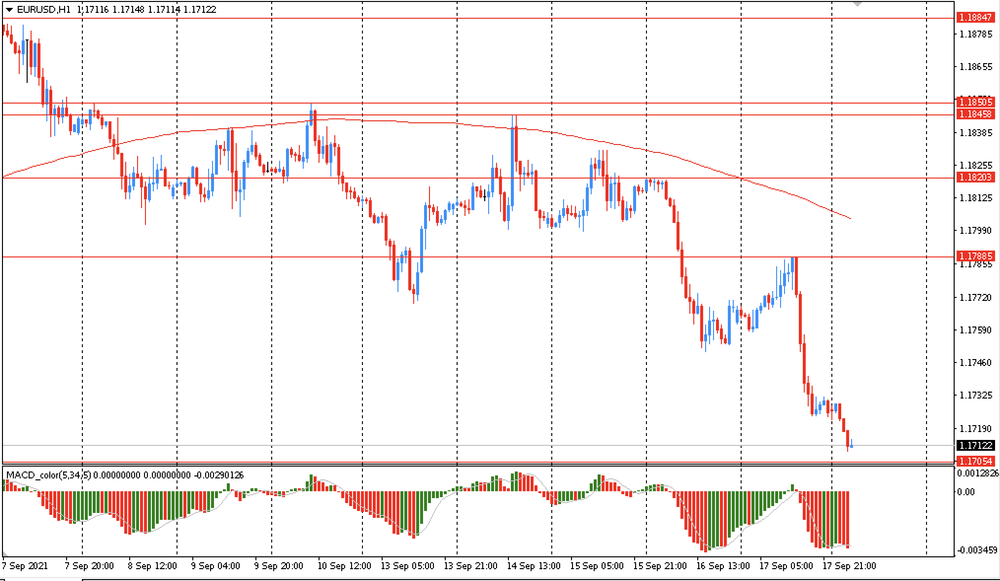Select the red 1.18458 level label
This screenshot has height=581, width=1000.
click(976, 114)
